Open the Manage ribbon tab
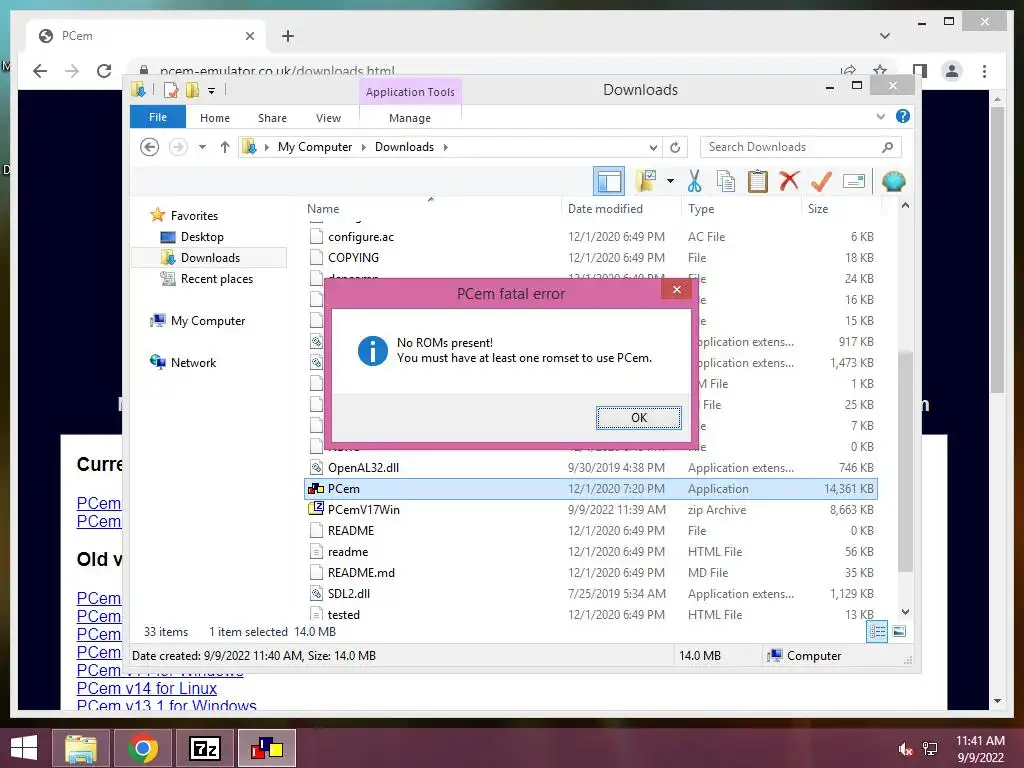This screenshot has height=768, width=1024. 409,118
